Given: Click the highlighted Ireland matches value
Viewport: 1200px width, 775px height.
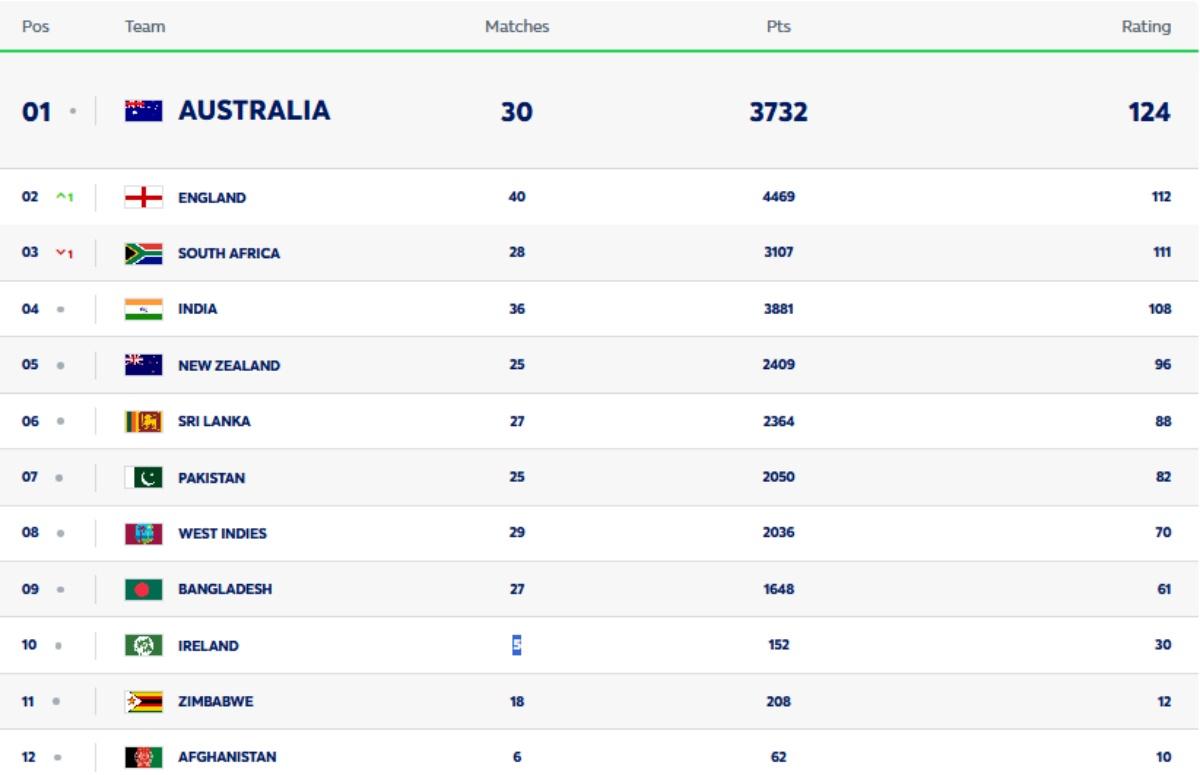Looking at the screenshot, I should pos(517,645).
